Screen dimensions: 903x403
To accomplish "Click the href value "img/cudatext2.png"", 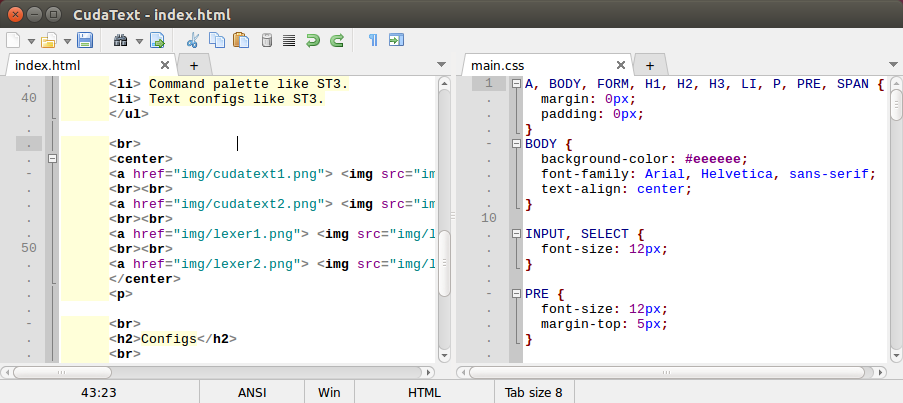I will (249, 204).
